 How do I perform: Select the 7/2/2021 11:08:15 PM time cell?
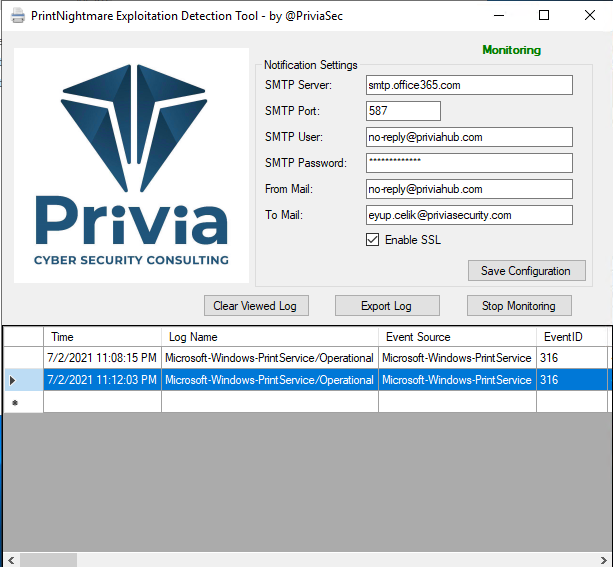coord(102,358)
